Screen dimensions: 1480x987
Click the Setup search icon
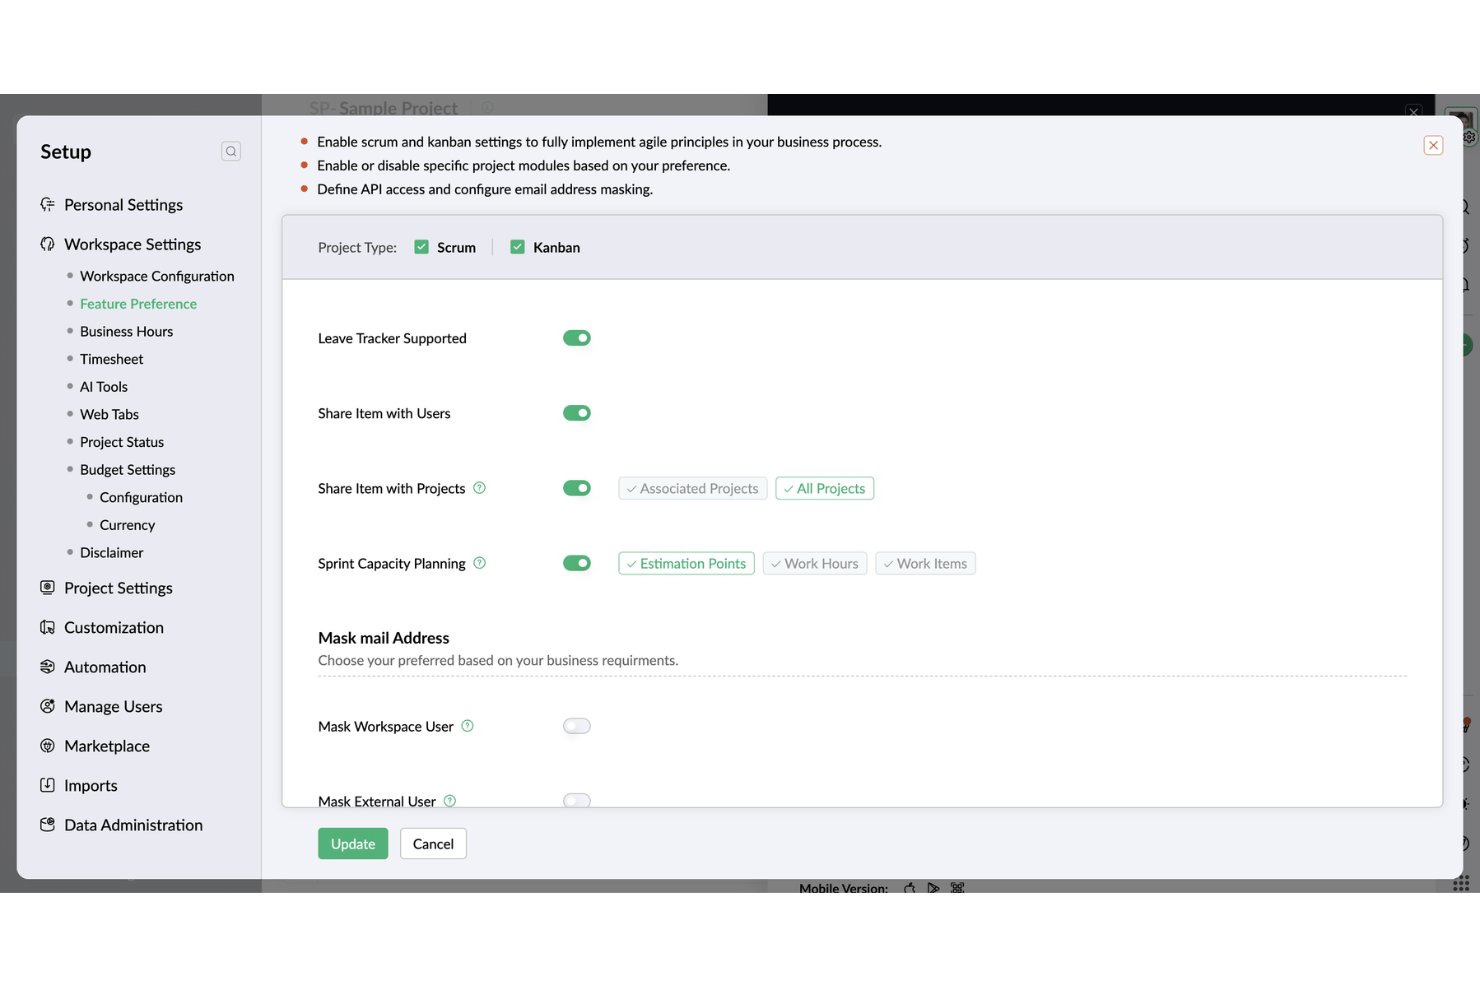point(231,151)
